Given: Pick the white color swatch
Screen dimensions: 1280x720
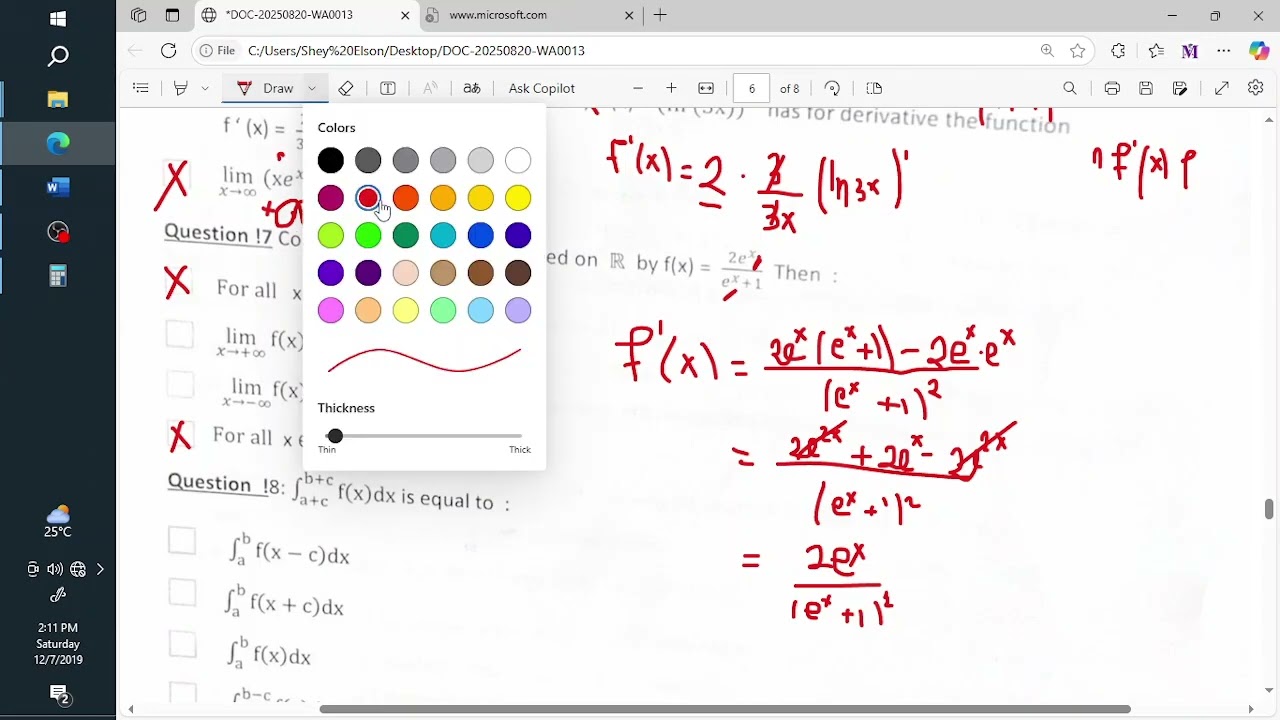Looking at the screenshot, I should pyautogui.click(x=518, y=160).
